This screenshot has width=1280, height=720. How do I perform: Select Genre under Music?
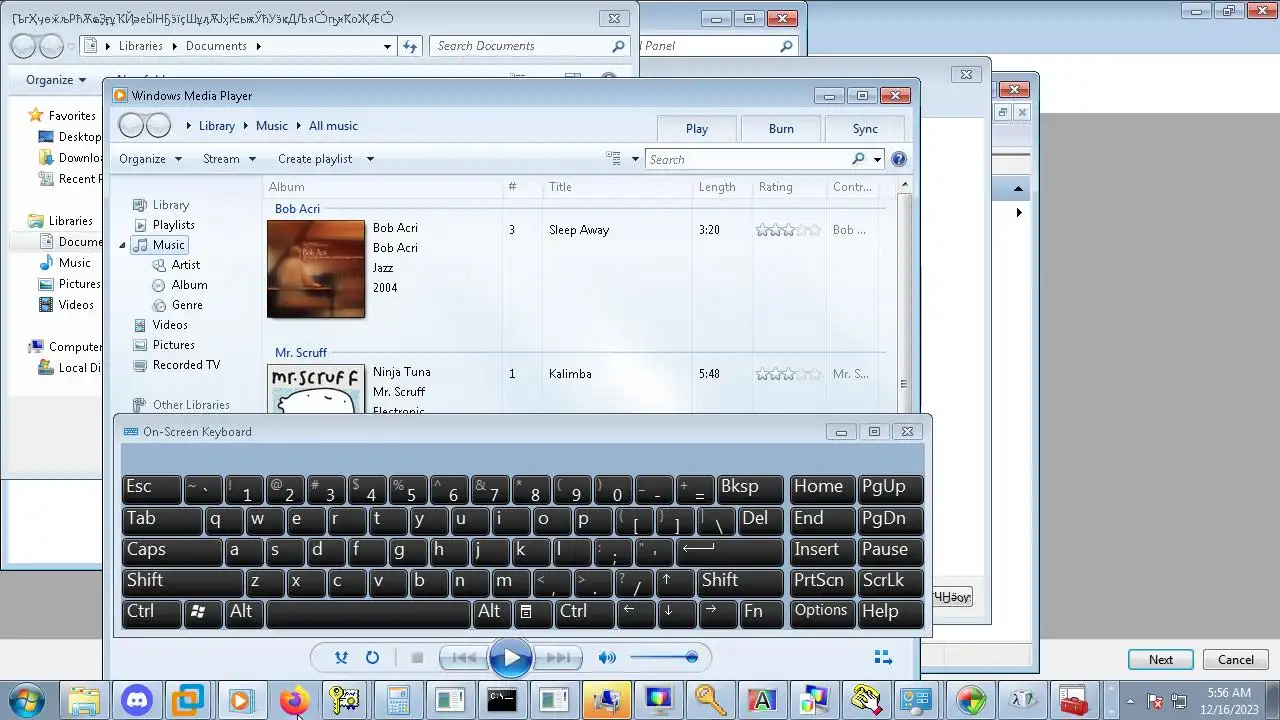pos(187,305)
